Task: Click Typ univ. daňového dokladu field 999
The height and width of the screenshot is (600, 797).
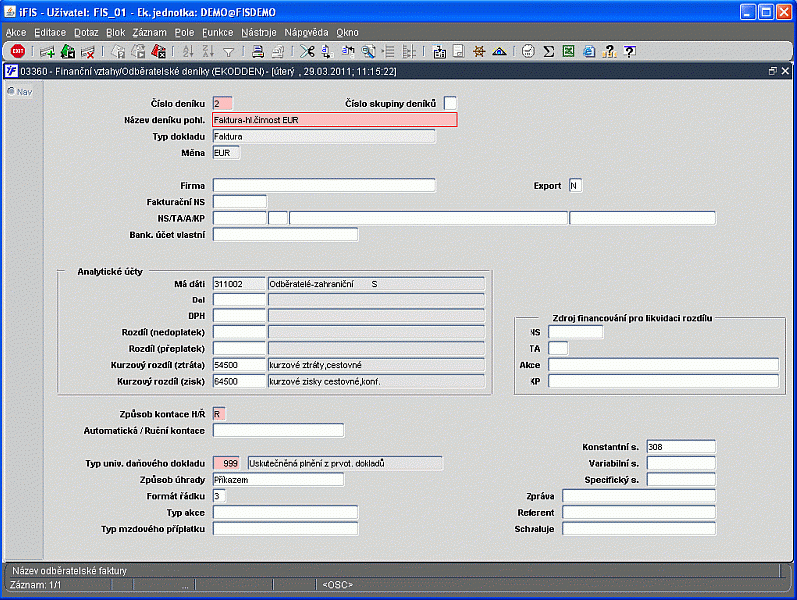Action: pyautogui.click(x=226, y=463)
